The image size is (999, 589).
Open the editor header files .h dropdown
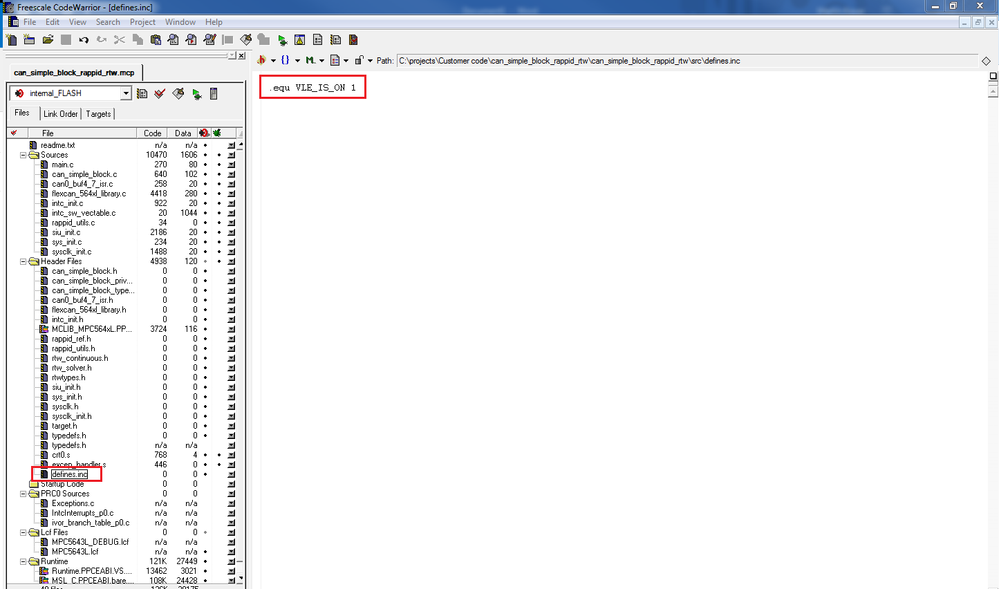tap(266, 61)
